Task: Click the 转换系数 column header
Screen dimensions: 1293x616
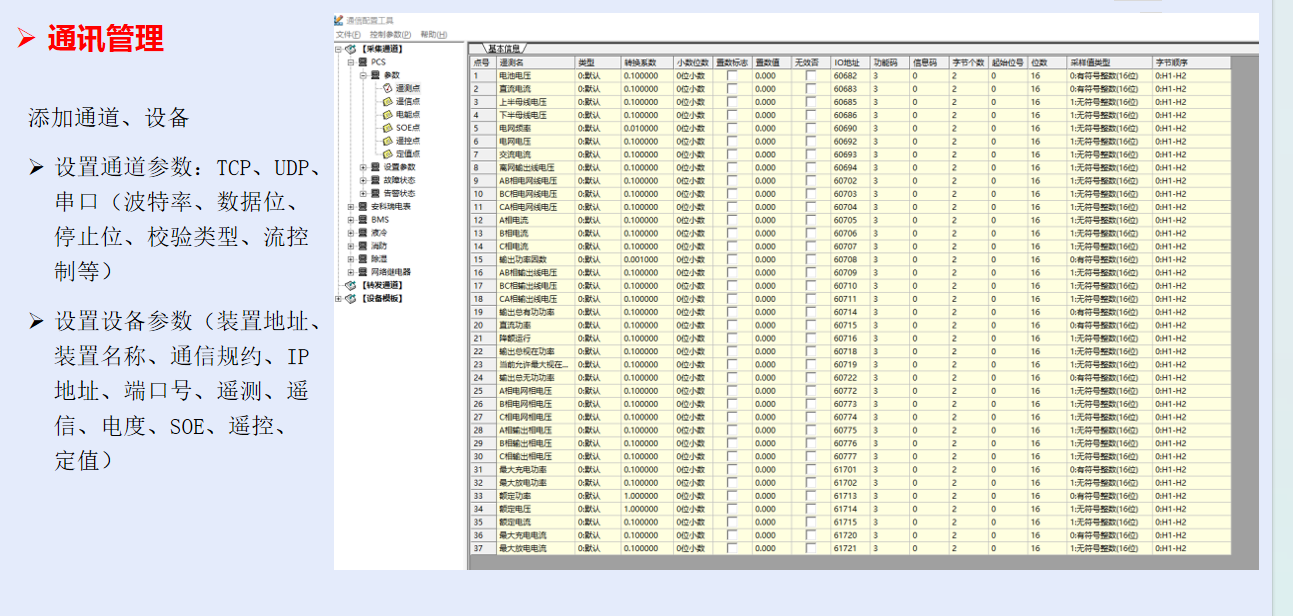Action: (x=646, y=62)
